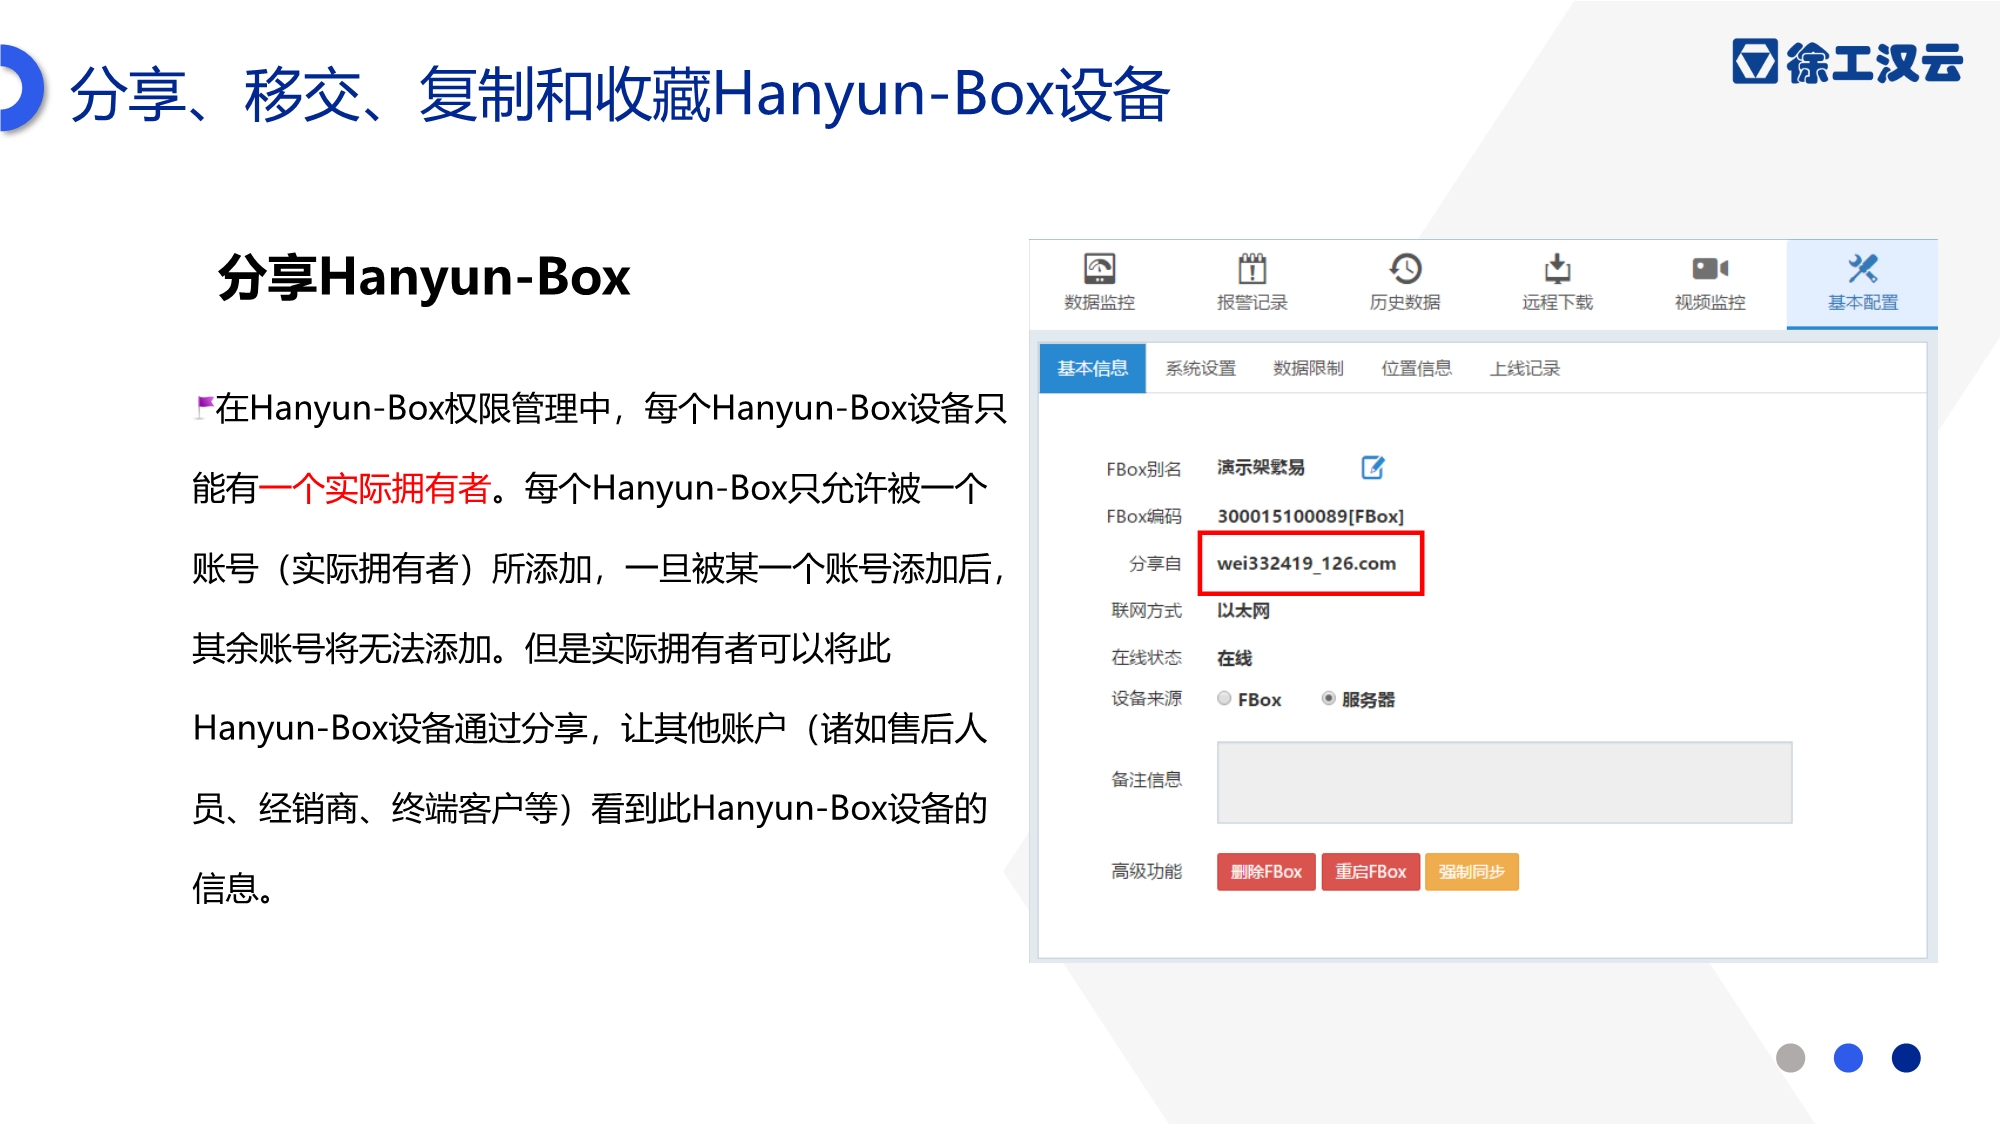Switch to the 数据限制 tab
The image size is (2000, 1125).
(x=1308, y=368)
